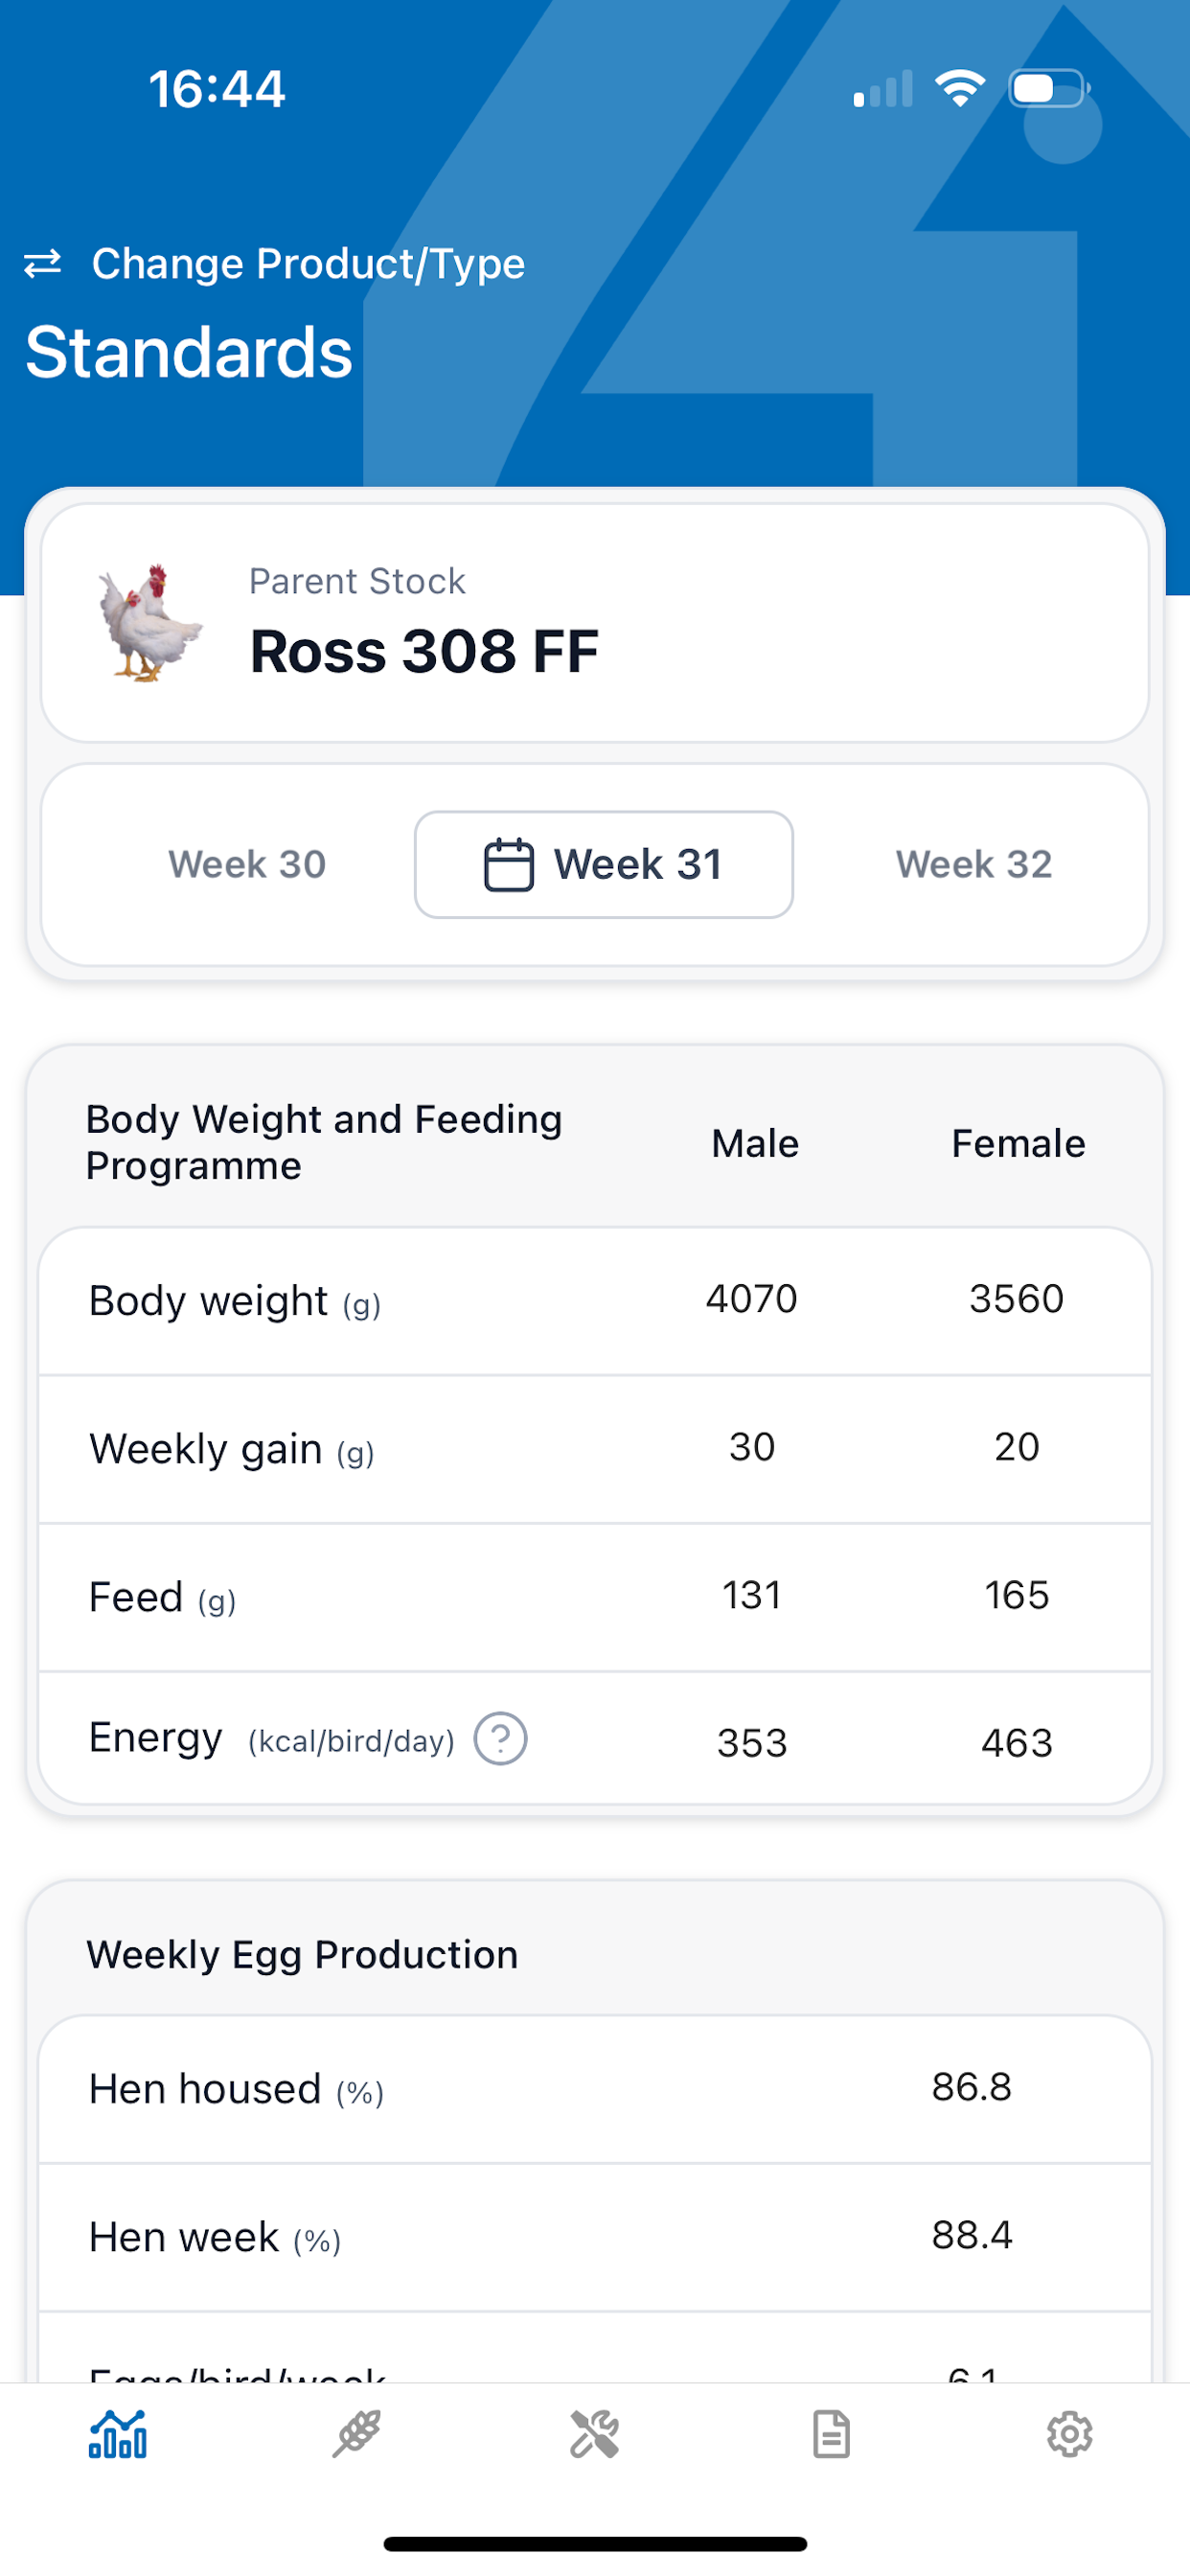Tap the swap arrows icon

click(x=42, y=264)
